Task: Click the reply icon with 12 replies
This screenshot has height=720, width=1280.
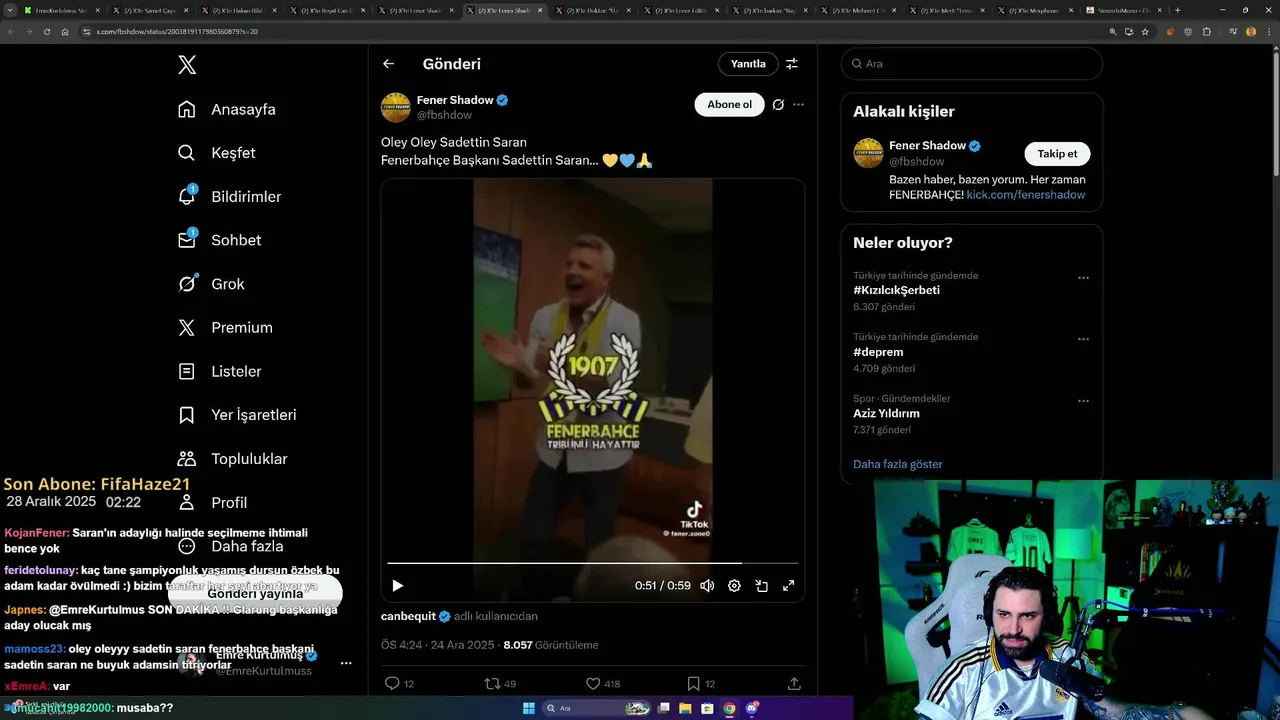Action: tap(392, 684)
